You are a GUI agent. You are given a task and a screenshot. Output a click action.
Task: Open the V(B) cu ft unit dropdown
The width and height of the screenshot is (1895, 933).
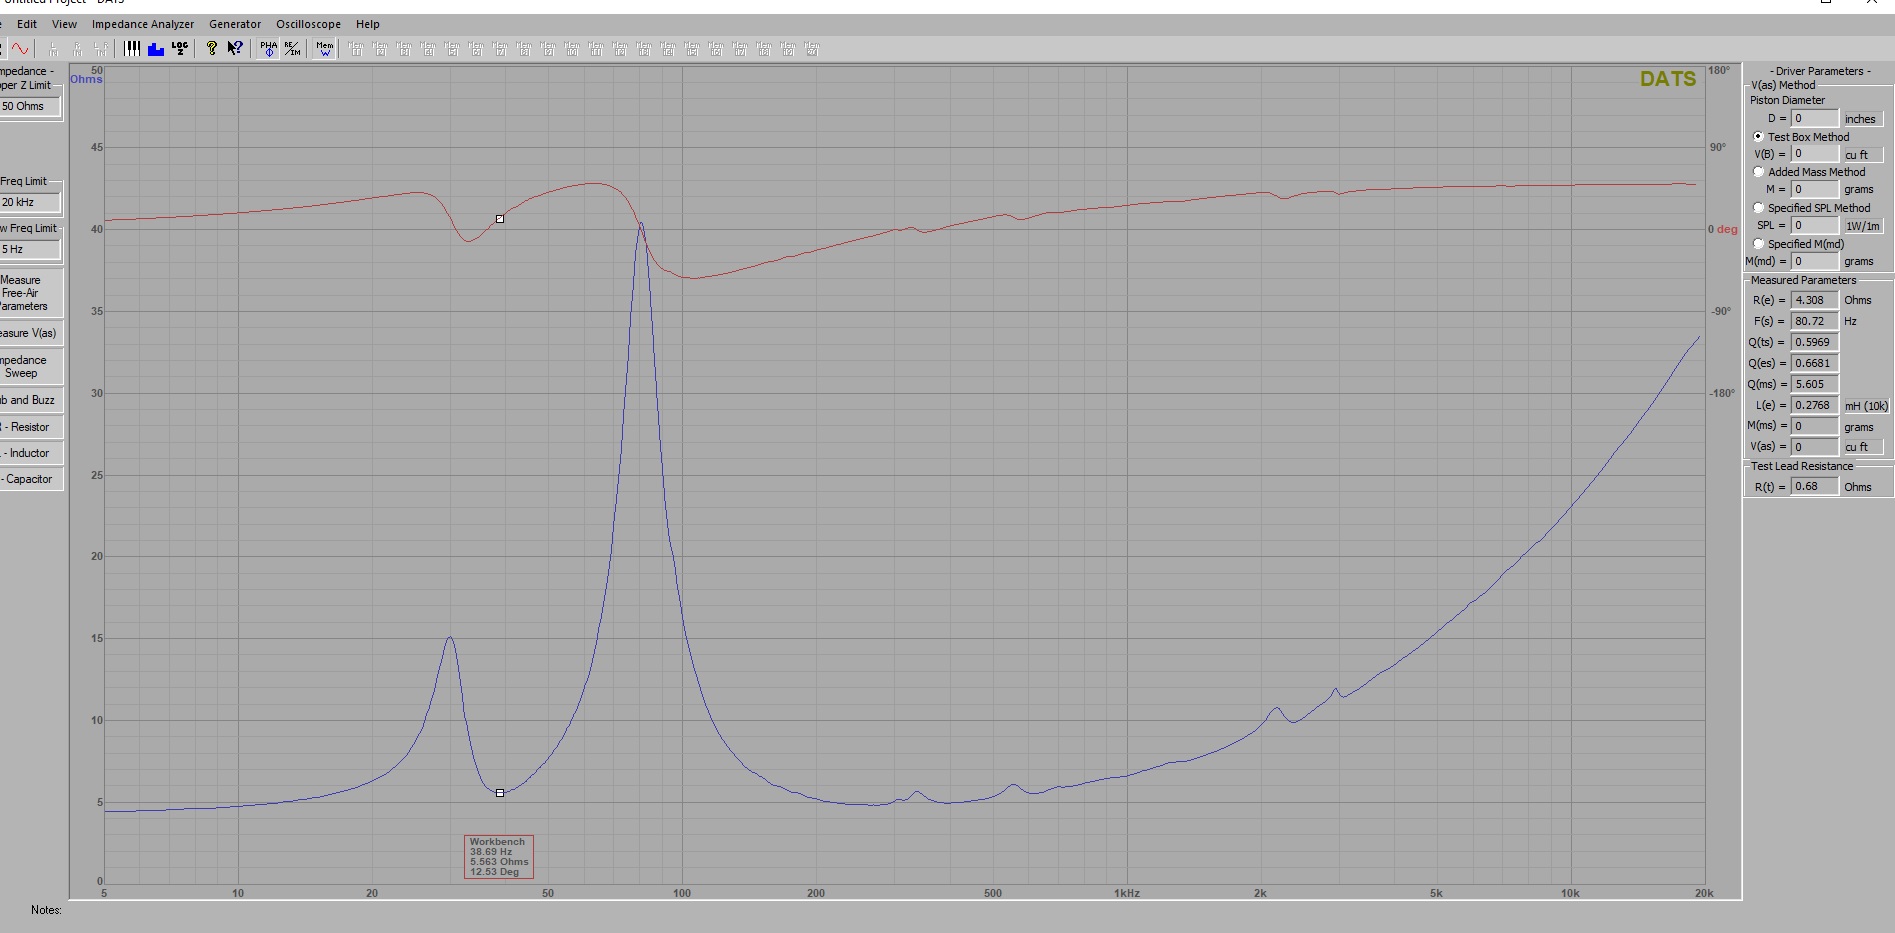pyautogui.click(x=1863, y=154)
